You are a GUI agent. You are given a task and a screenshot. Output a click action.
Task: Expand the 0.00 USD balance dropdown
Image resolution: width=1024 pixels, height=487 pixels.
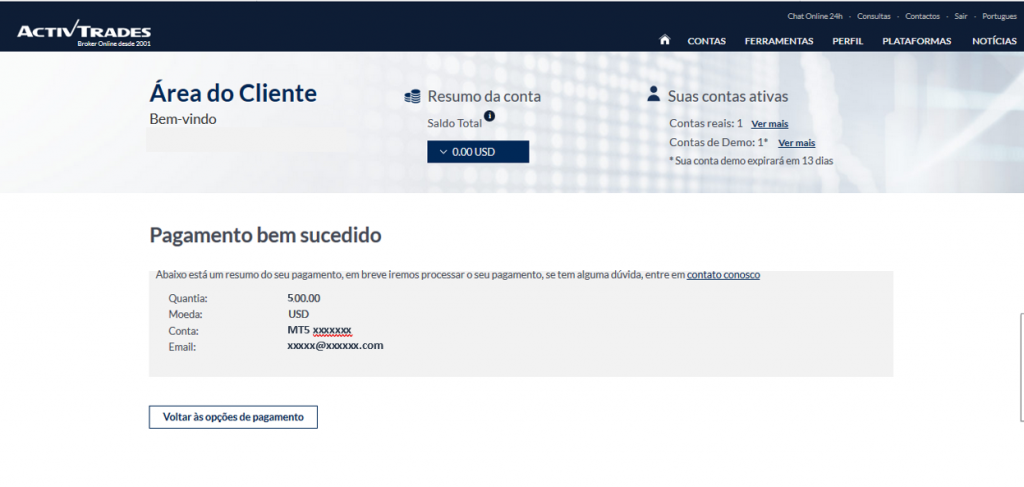(x=478, y=151)
